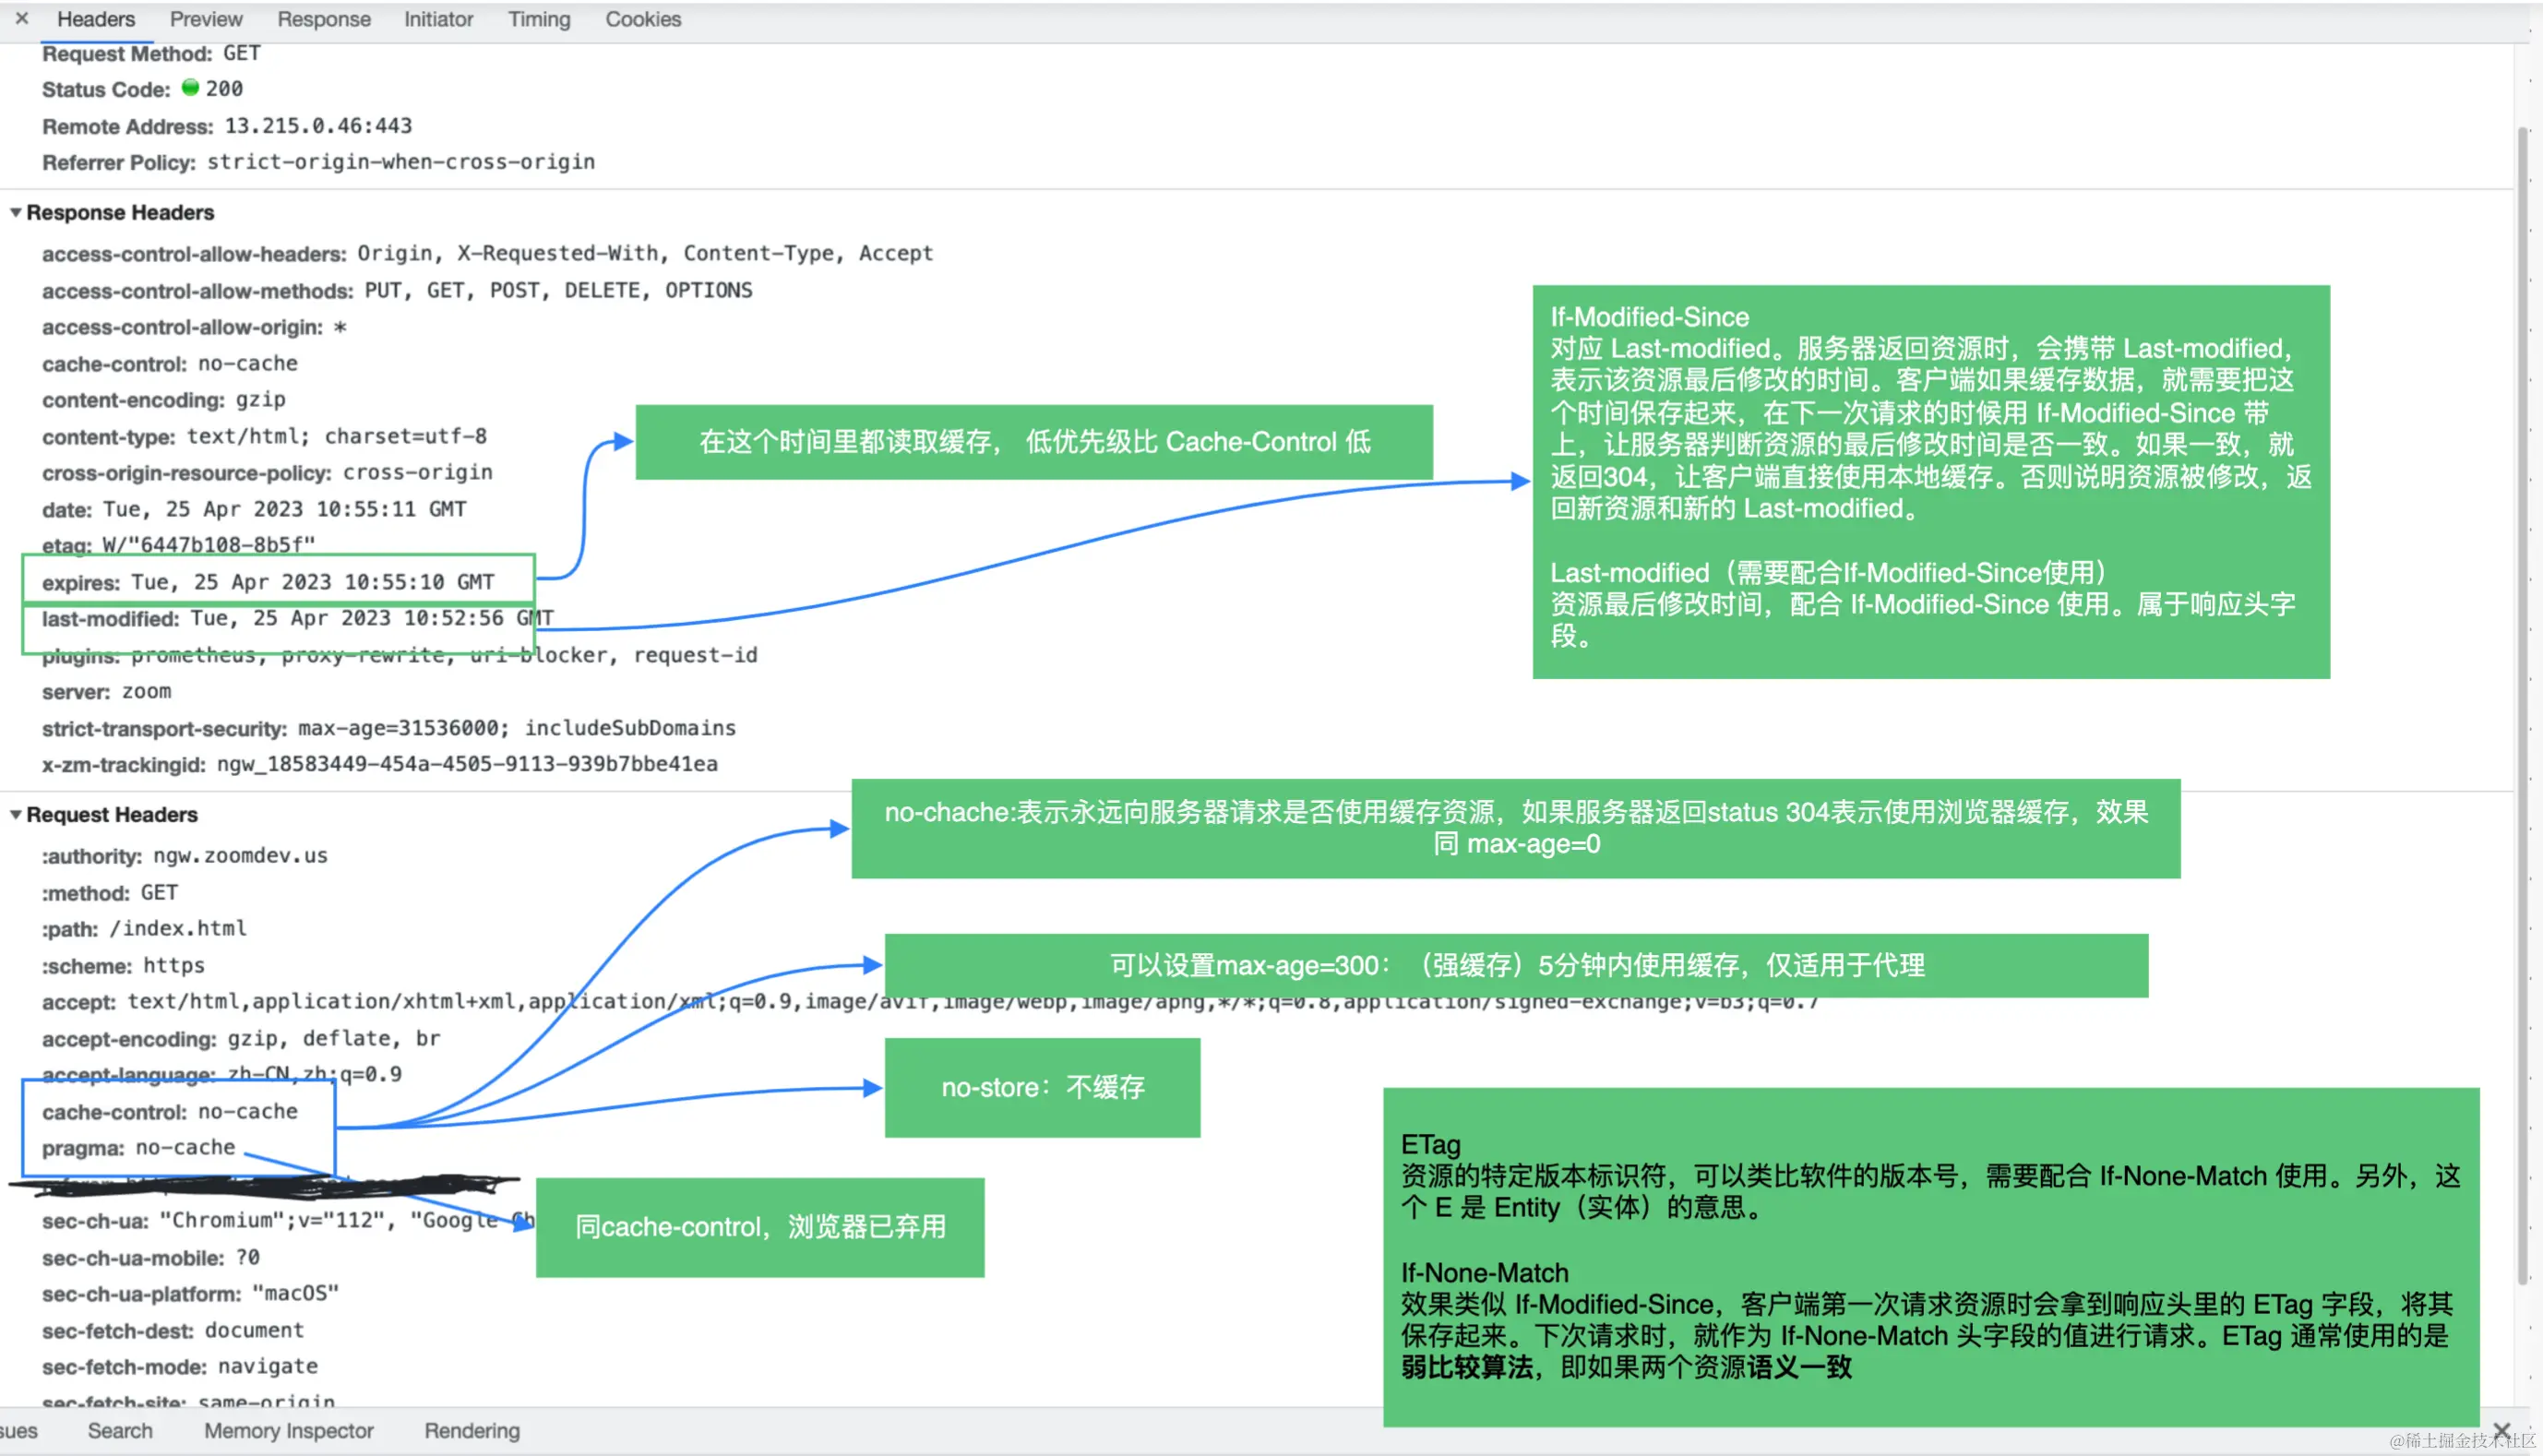Open the Timing tab
This screenshot has height=1456, width=2543.
click(539, 19)
